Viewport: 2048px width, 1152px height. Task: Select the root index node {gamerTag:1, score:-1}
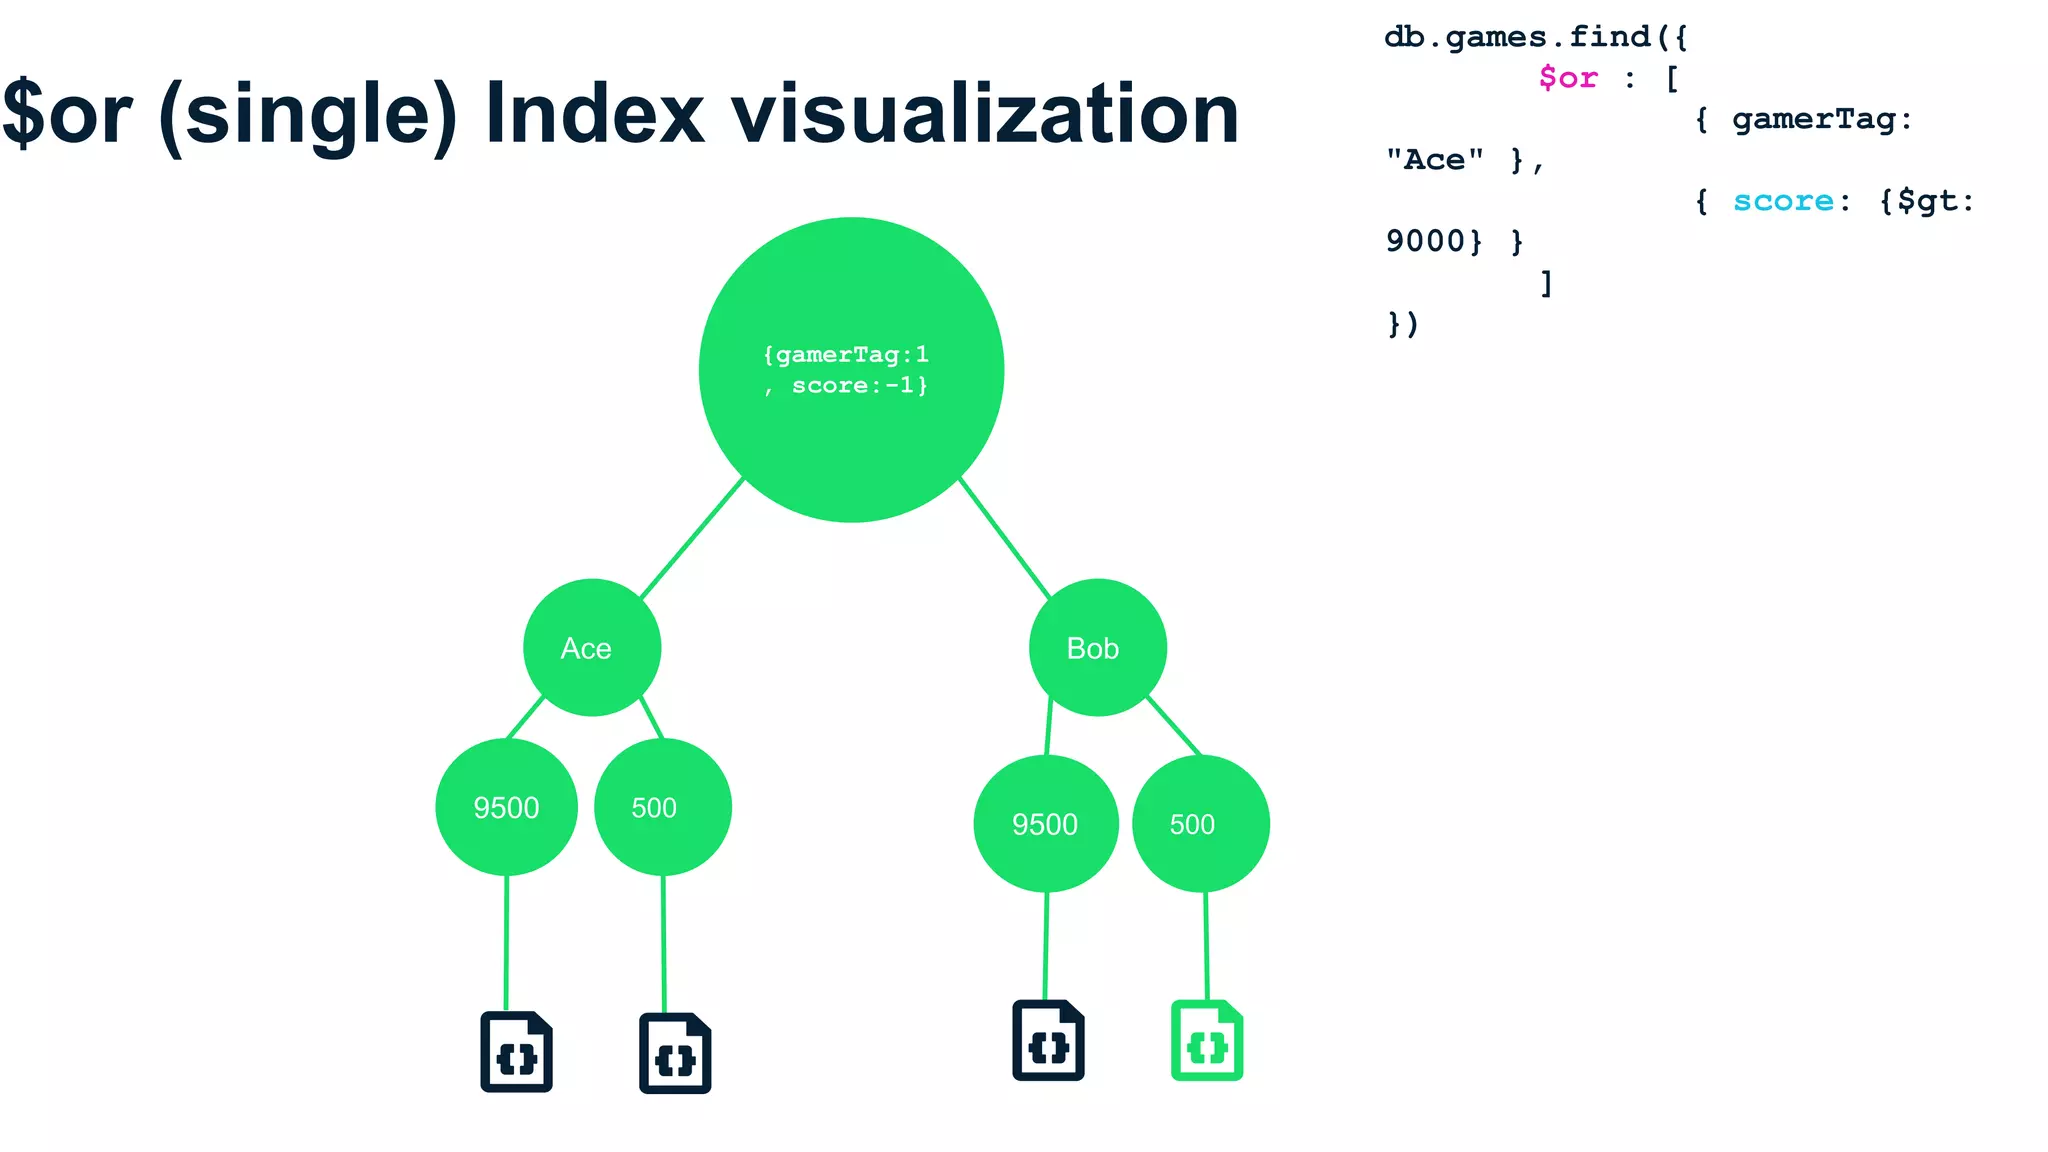click(x=851, y=370)
